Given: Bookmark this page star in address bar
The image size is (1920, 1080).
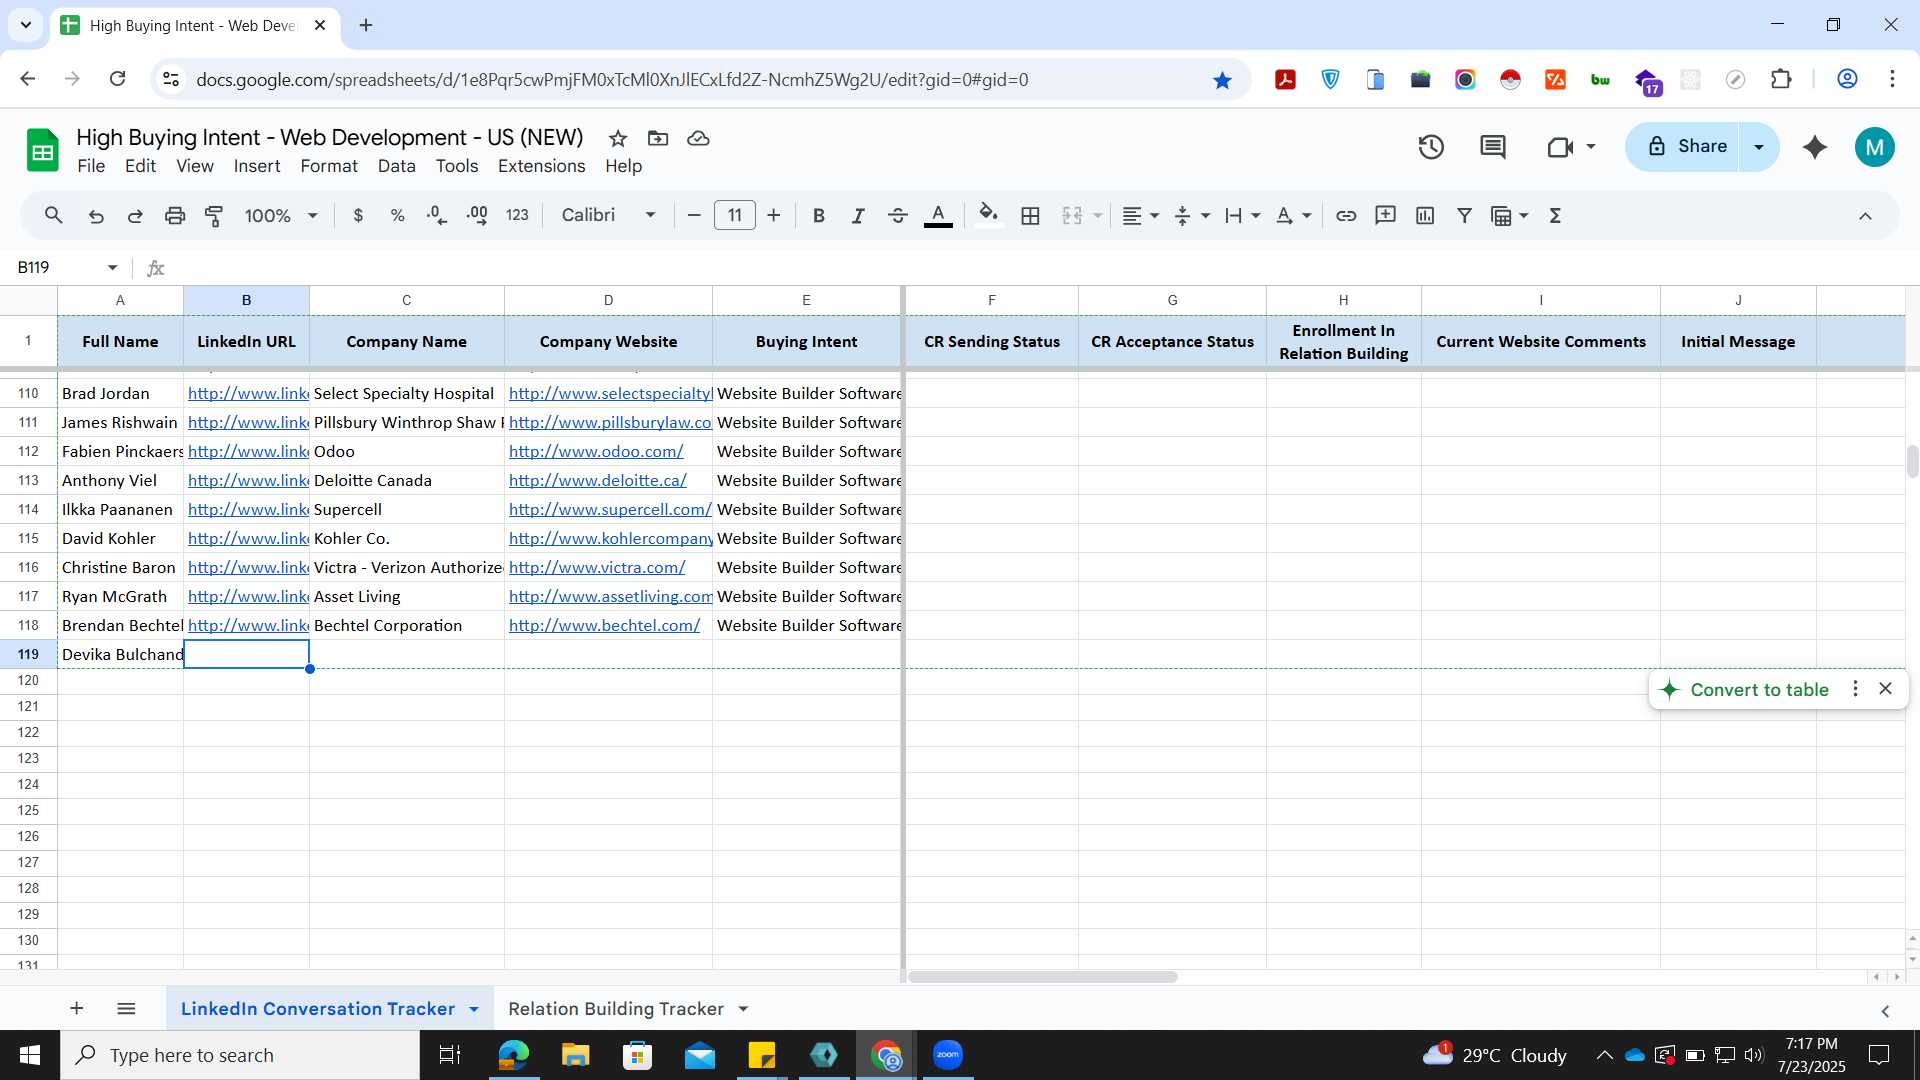Looking at the screenshot, I should pos(1222,80).
